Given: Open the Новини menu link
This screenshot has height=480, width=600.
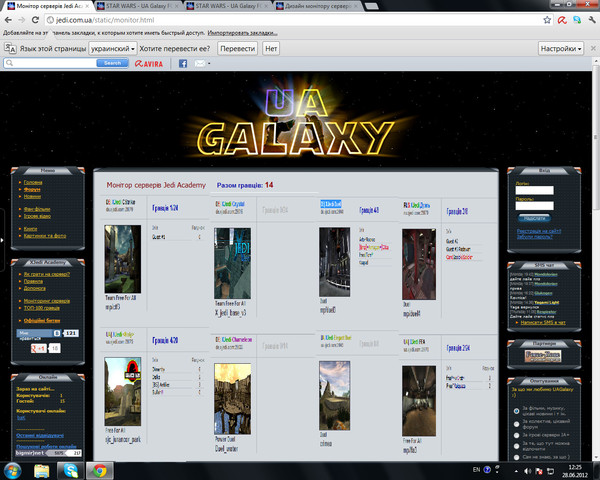Looking at the screenshot, I should coord(32,196).
